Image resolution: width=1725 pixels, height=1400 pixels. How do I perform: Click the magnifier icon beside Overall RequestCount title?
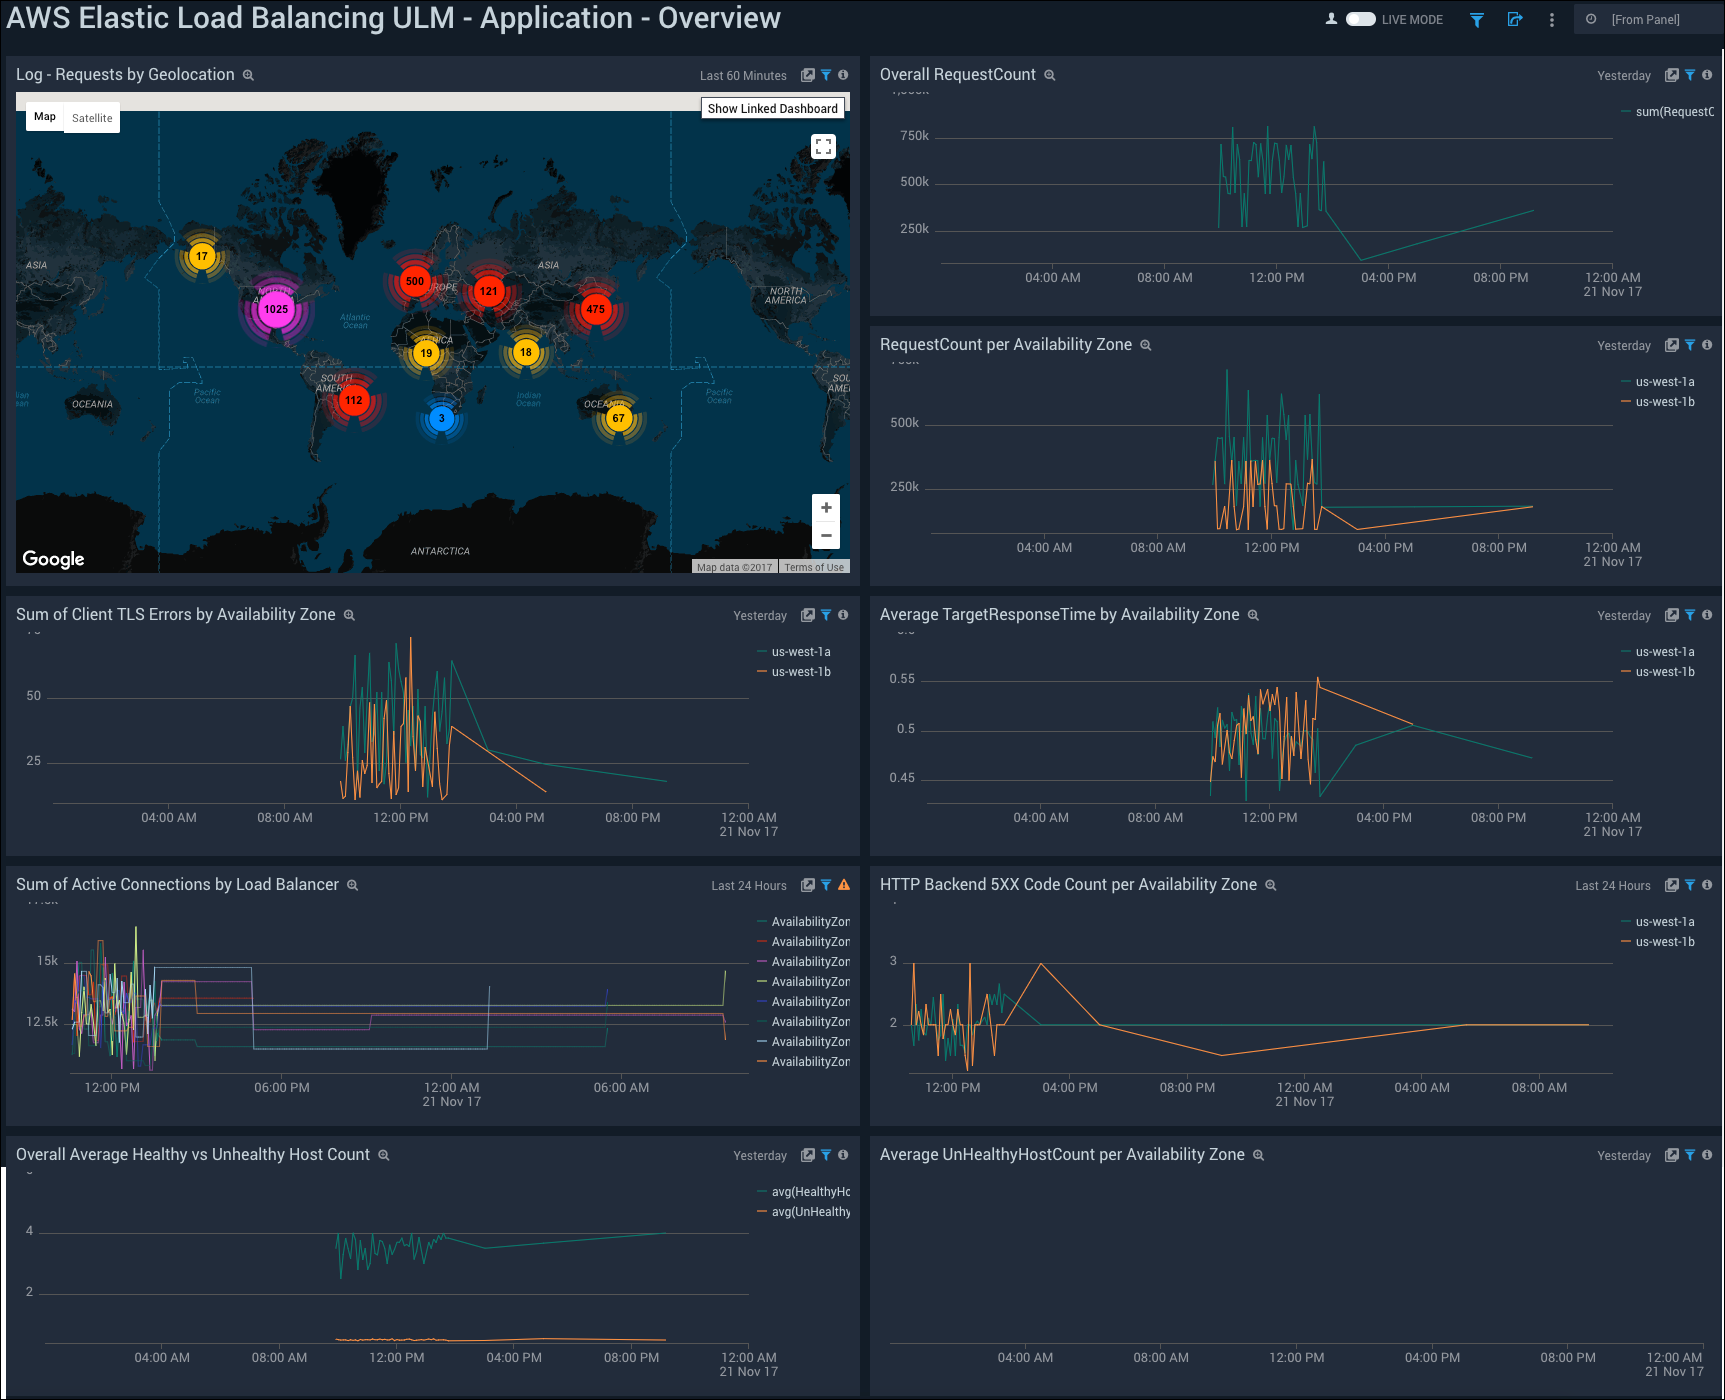[1050, 76]
